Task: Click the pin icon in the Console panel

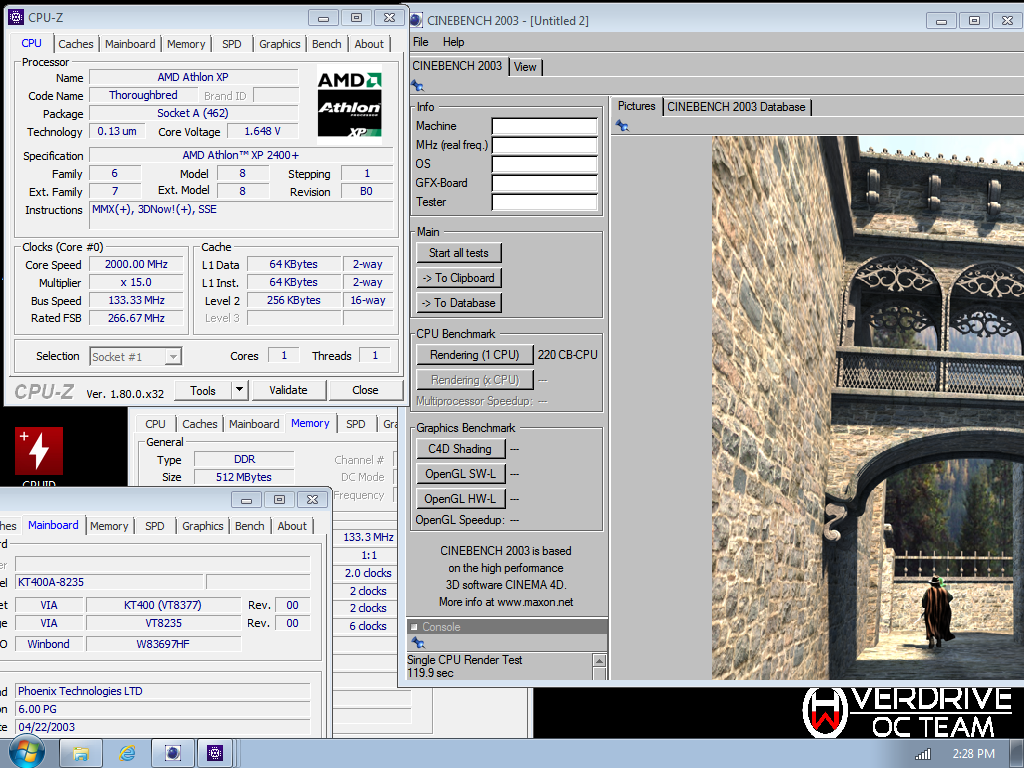Action: pos(419,643)
